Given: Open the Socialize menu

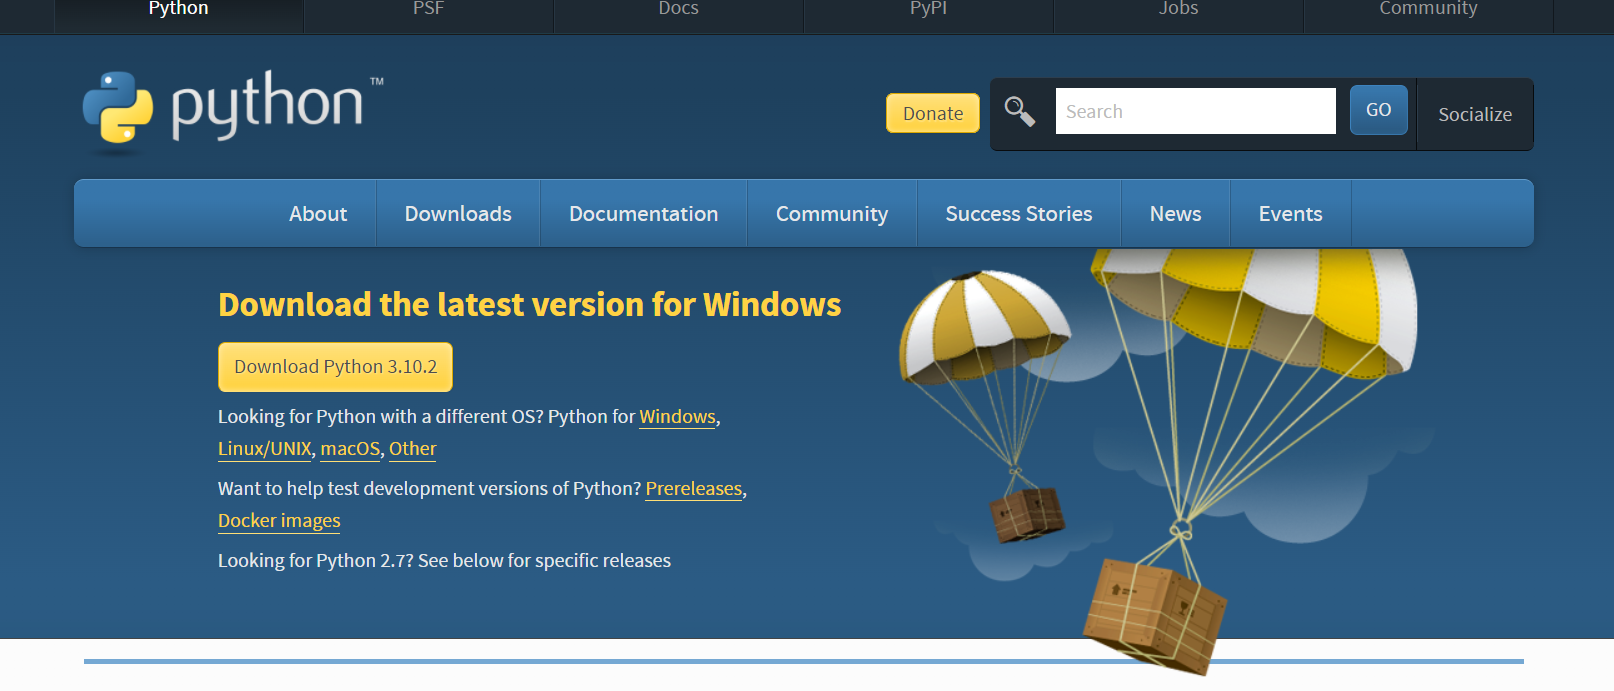Looking at the screenshot, I should pos(1475,114).
